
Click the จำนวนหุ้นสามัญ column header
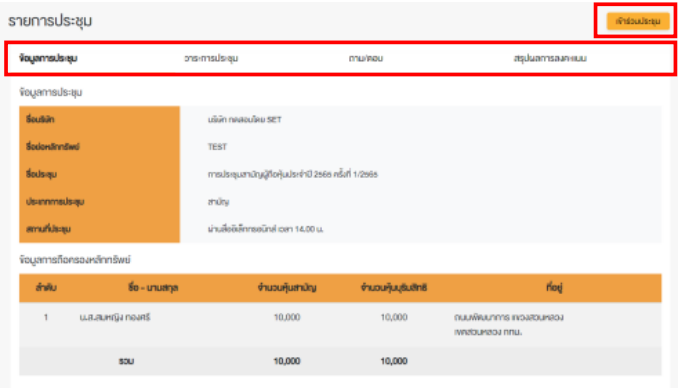tap(287, 288)
